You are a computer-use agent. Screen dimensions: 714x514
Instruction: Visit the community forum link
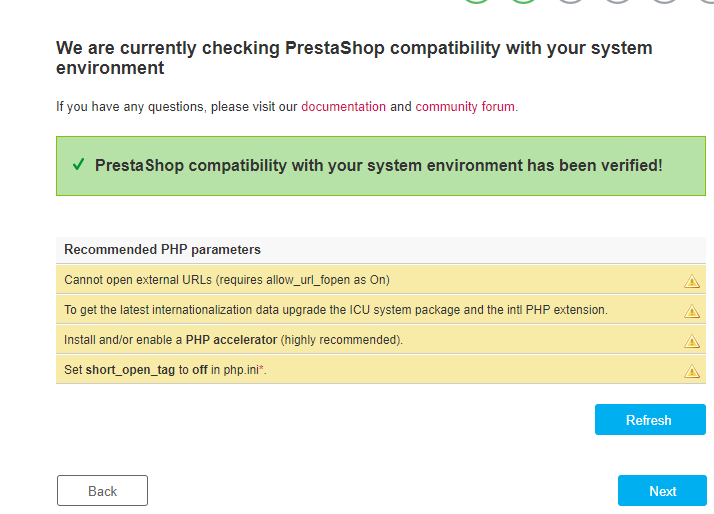465,107
